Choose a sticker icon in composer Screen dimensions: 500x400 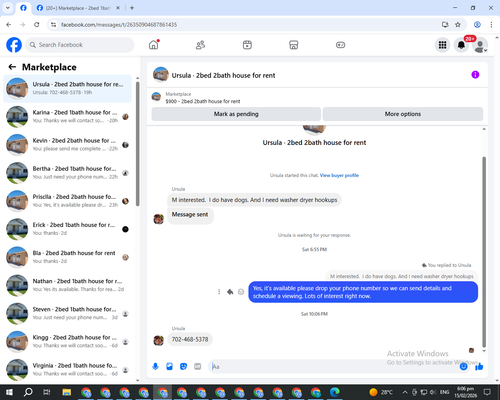183,367
